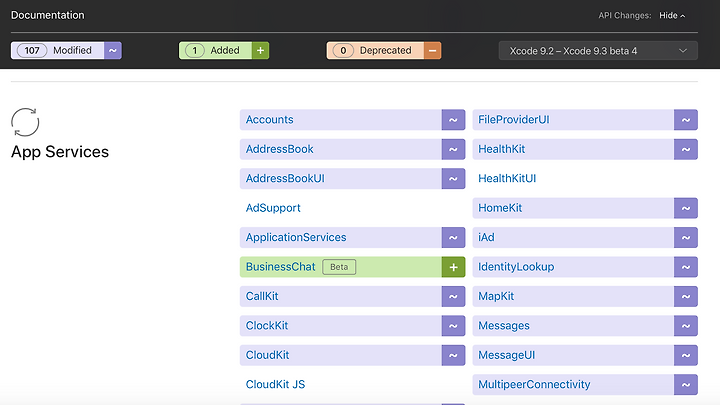Open the CloudKit framework link
This screenshot has height=405, width=720.
tap(267, 355)
